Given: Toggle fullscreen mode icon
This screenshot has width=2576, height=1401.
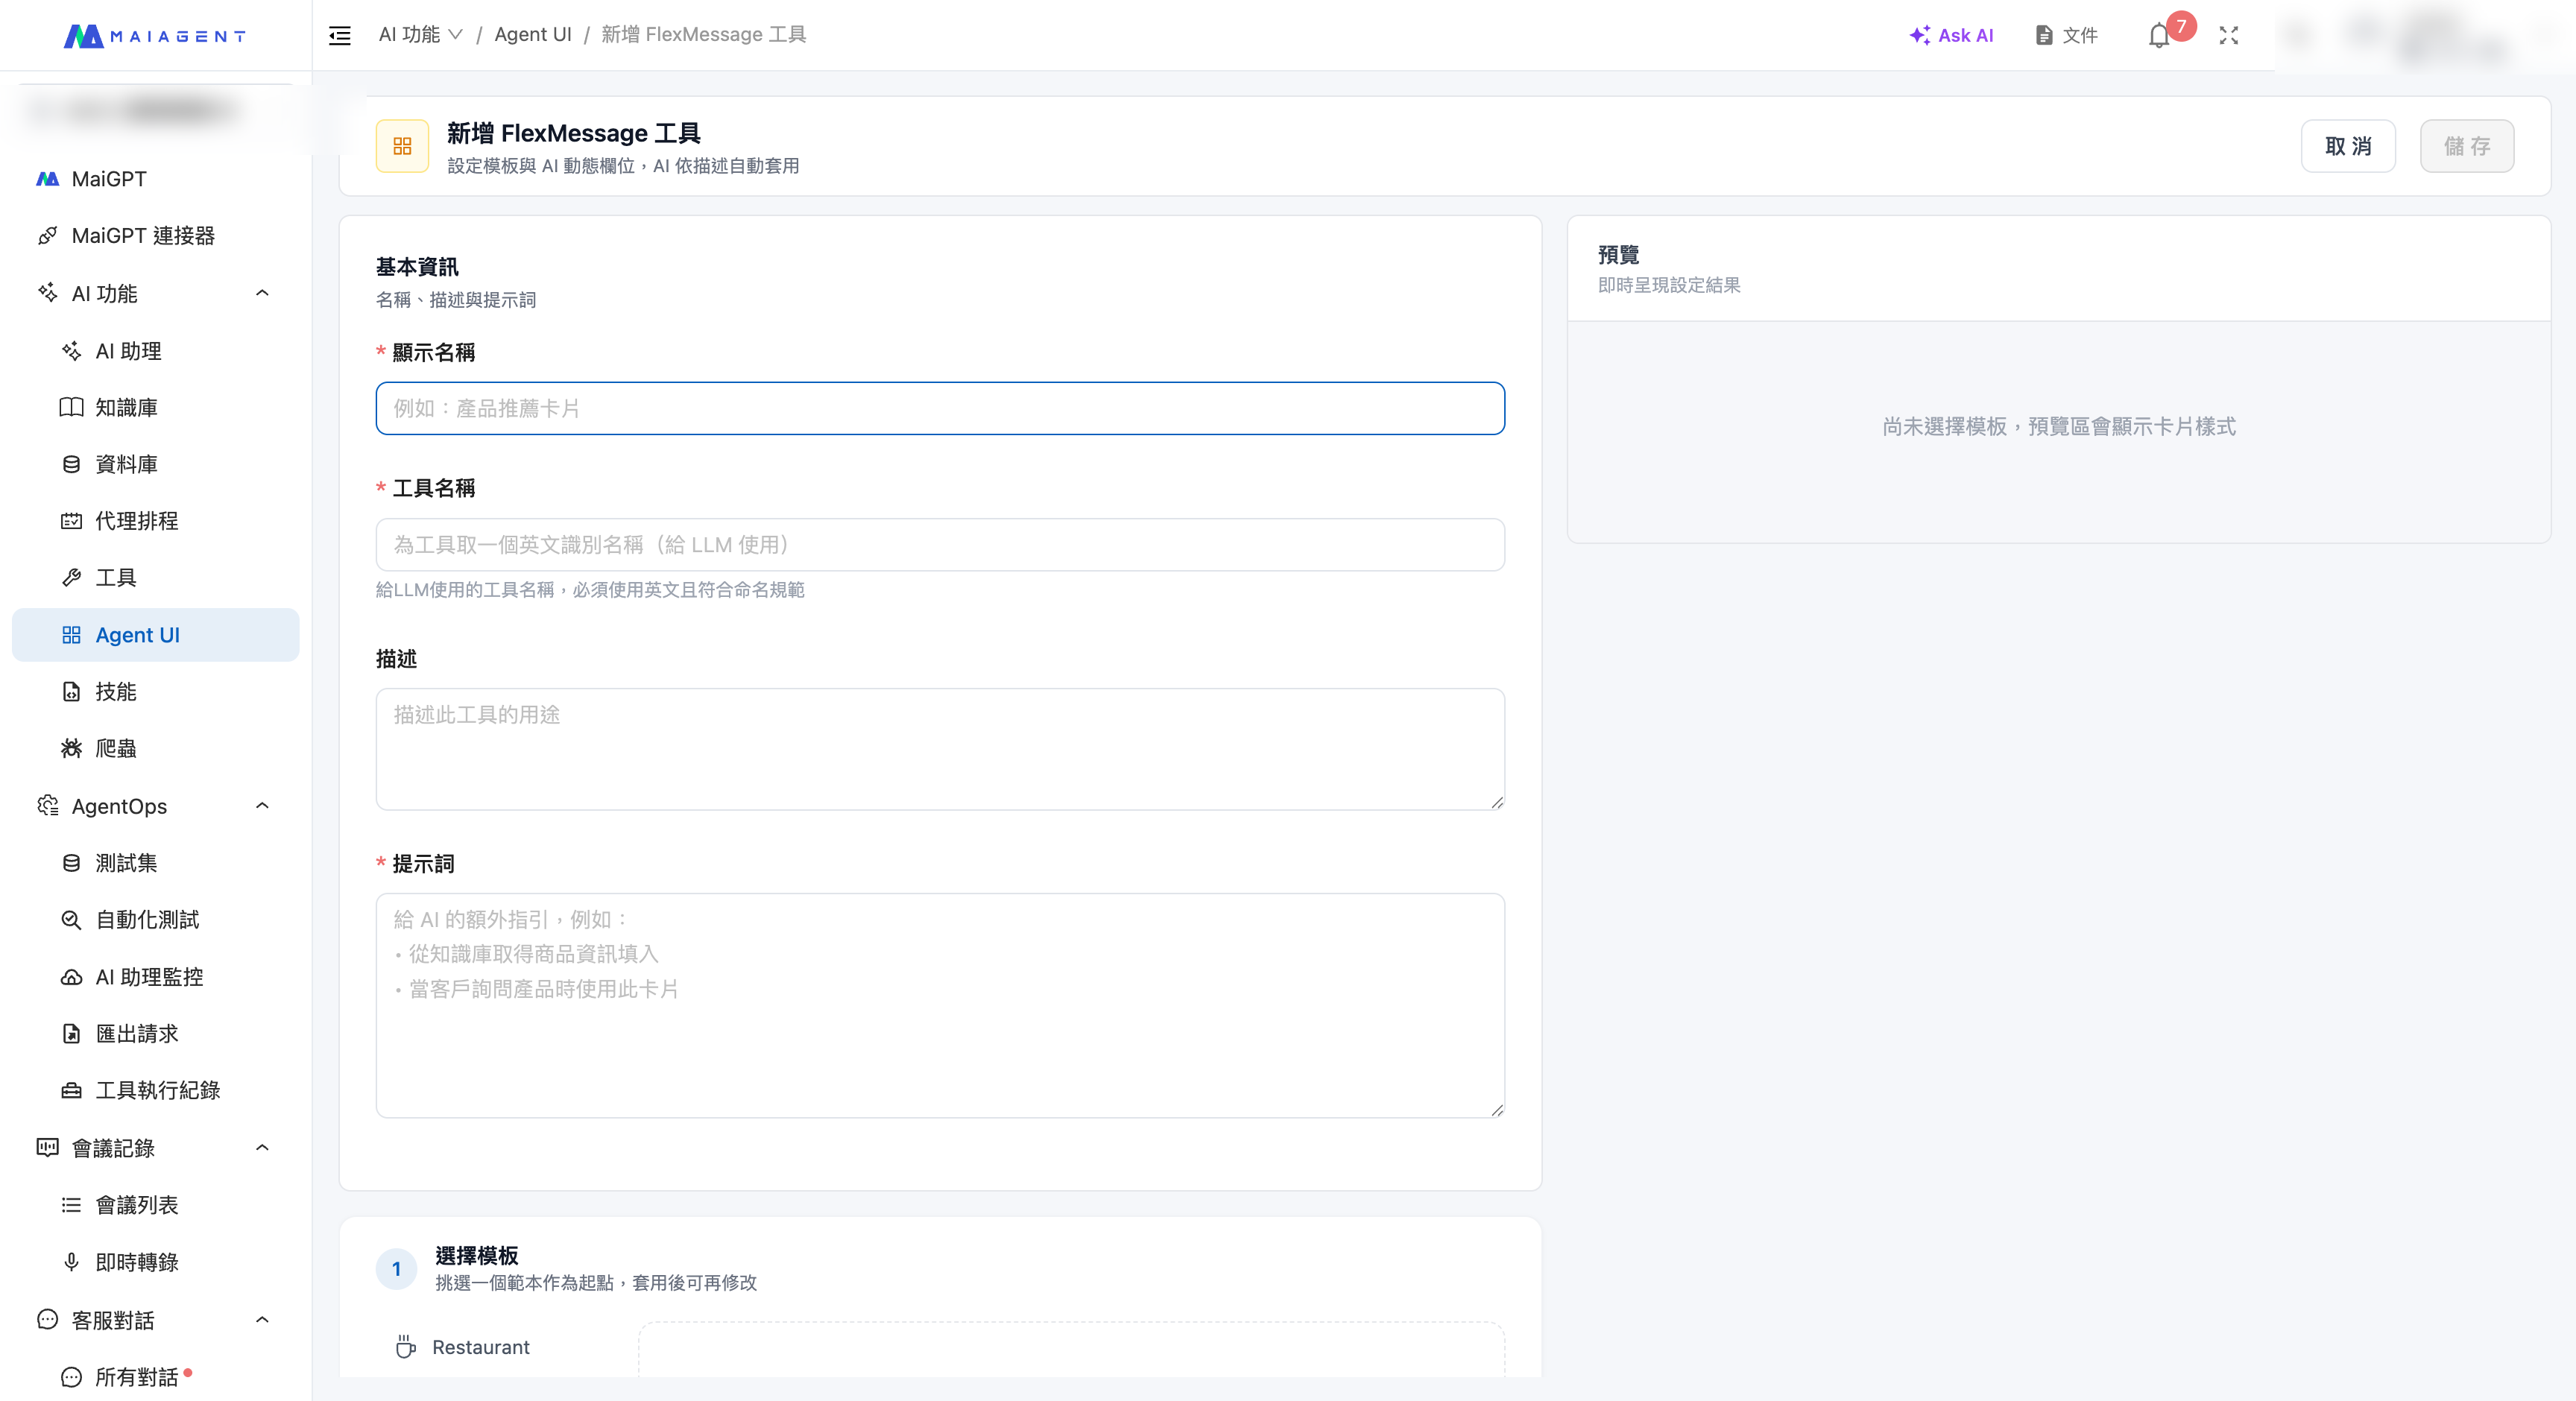Looking at the screenshot, I should (2229, 36).
